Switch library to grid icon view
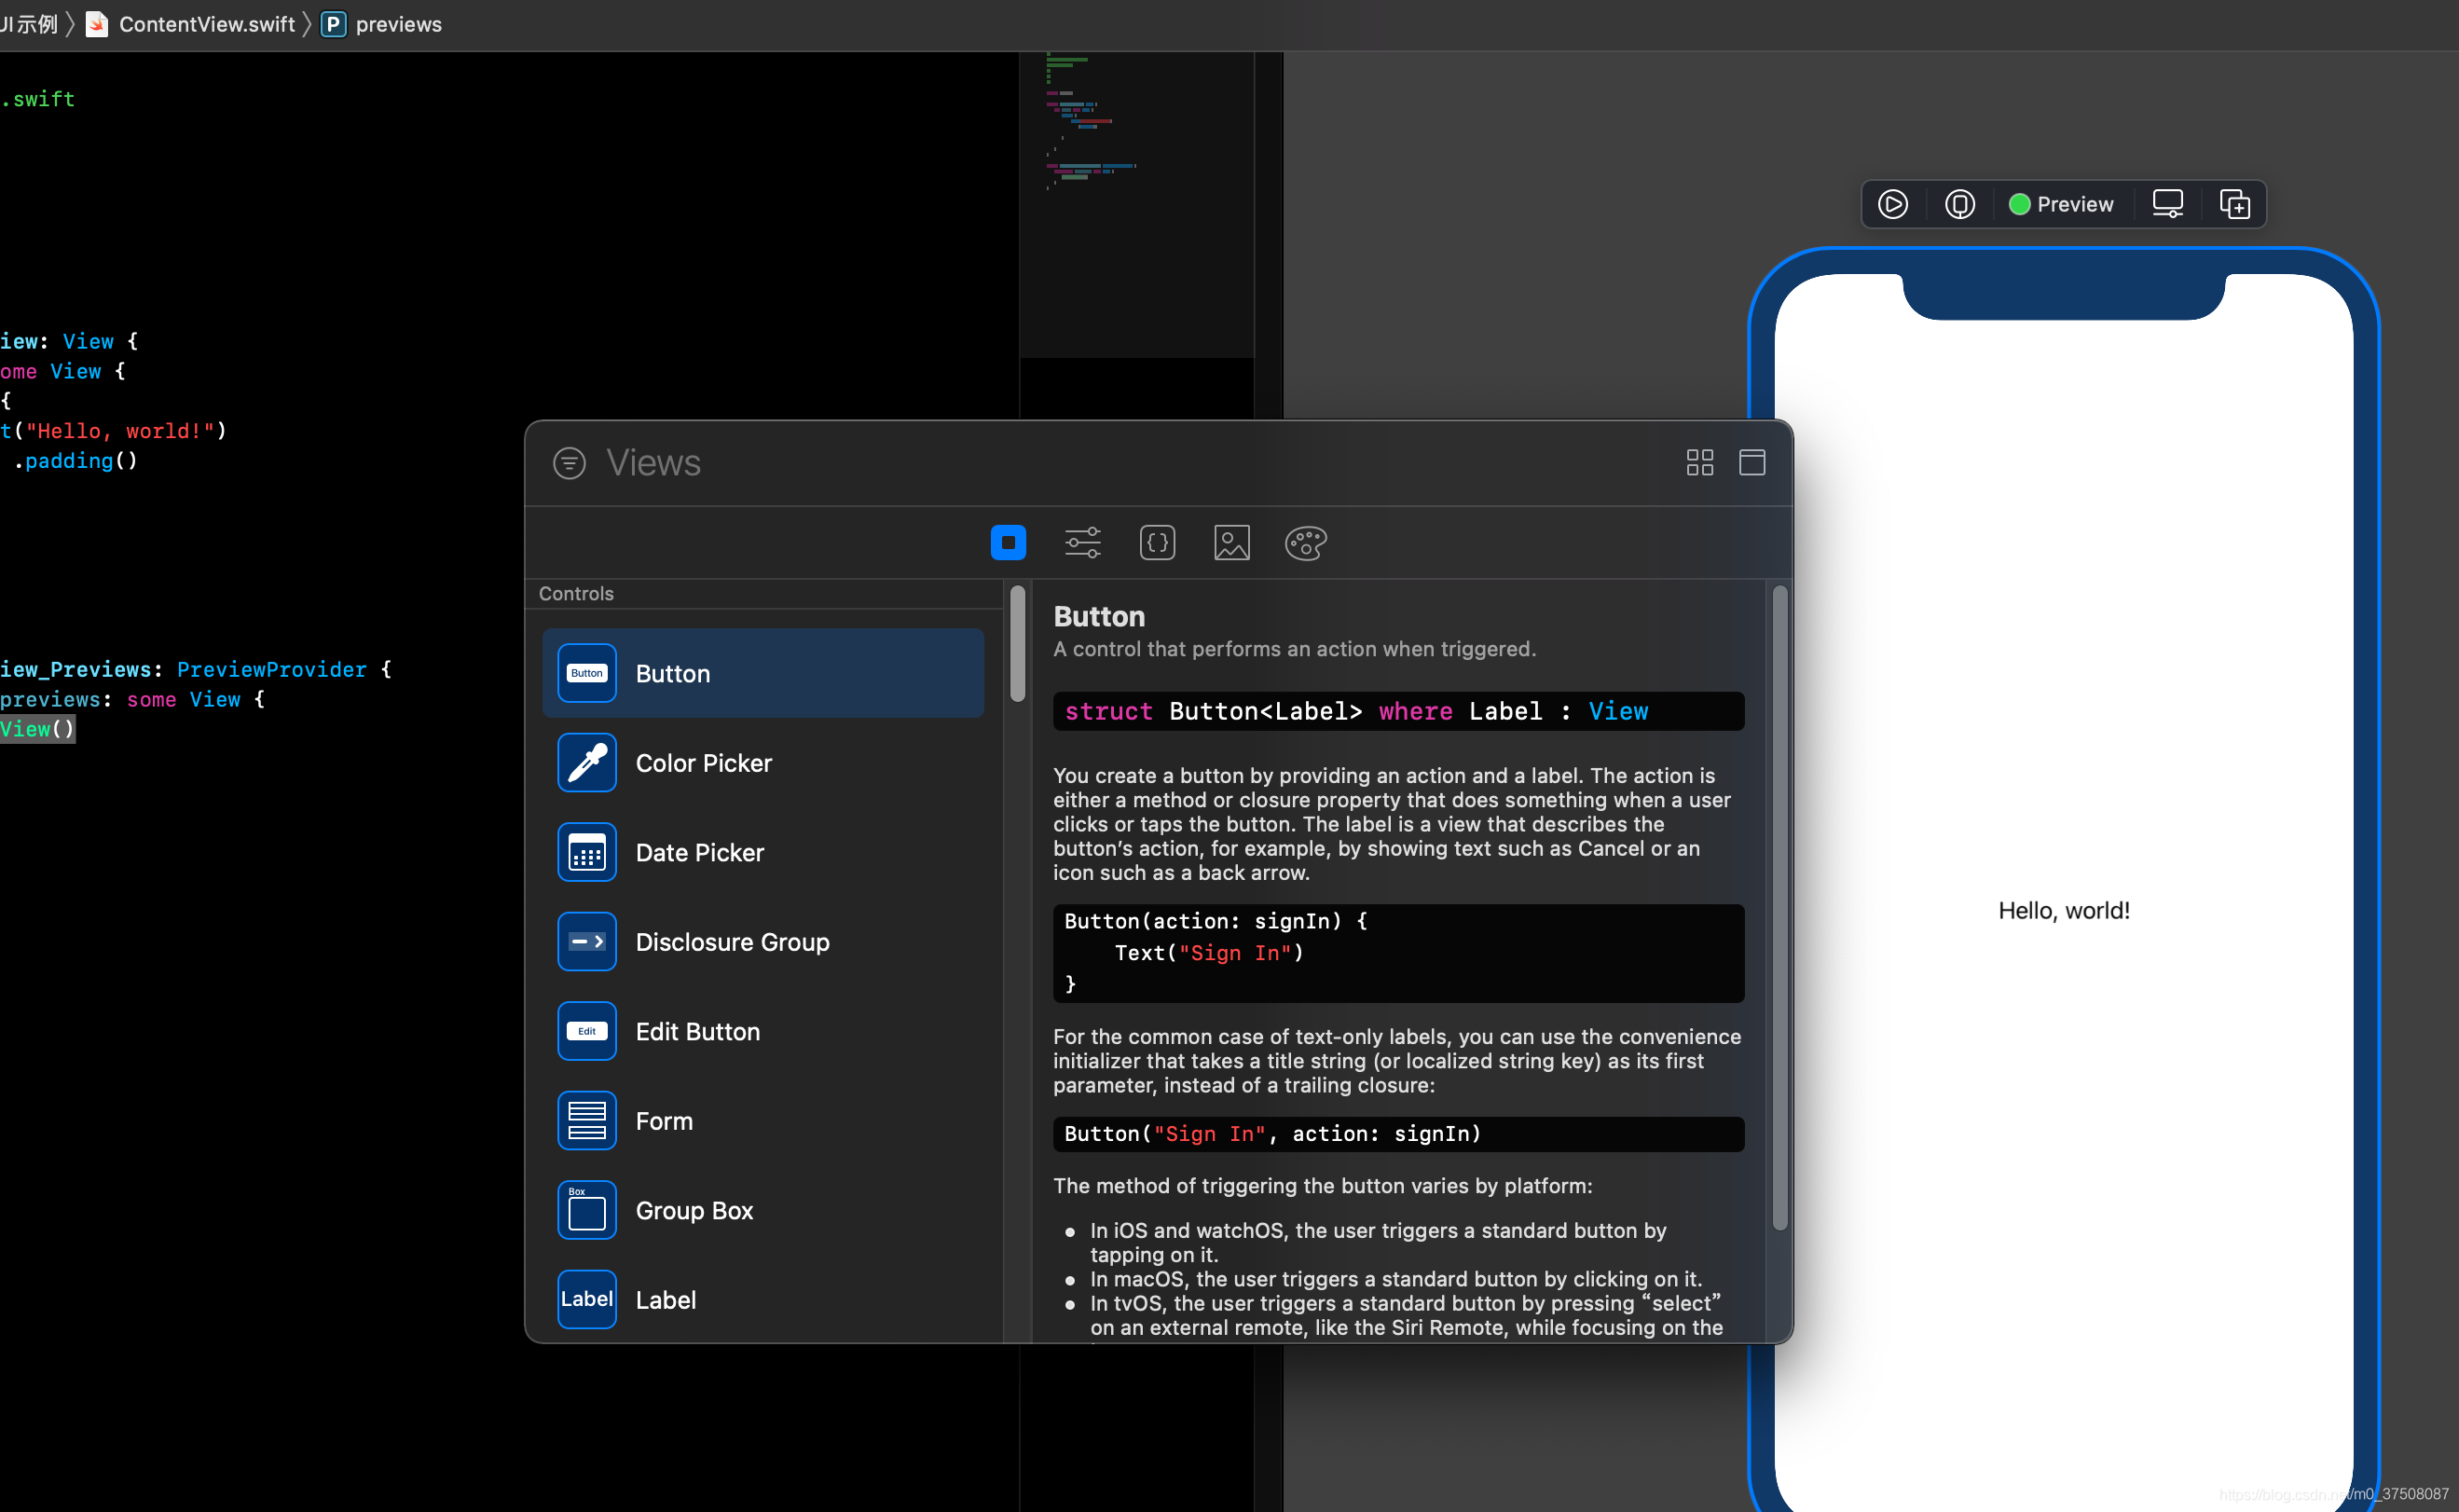The image size is (2459, 1512). click(1699, 462)
